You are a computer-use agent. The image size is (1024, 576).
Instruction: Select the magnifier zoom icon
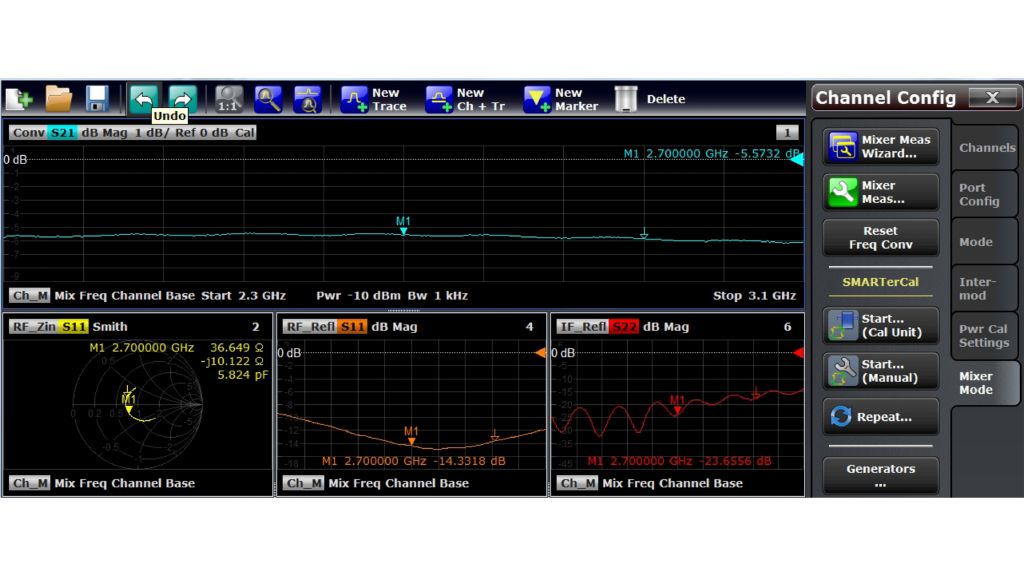pyautogui.click(x=266, y=98)
